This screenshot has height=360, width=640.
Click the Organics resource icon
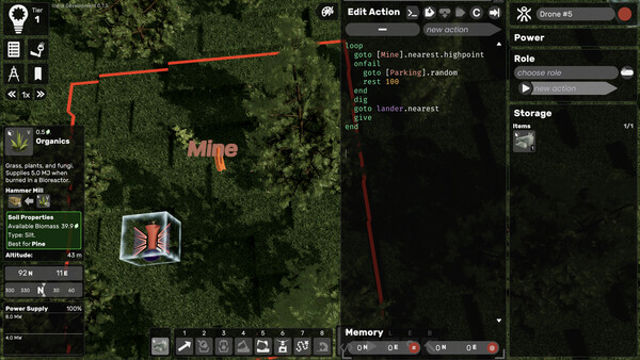pyautogui.click(x=19, y=142)
